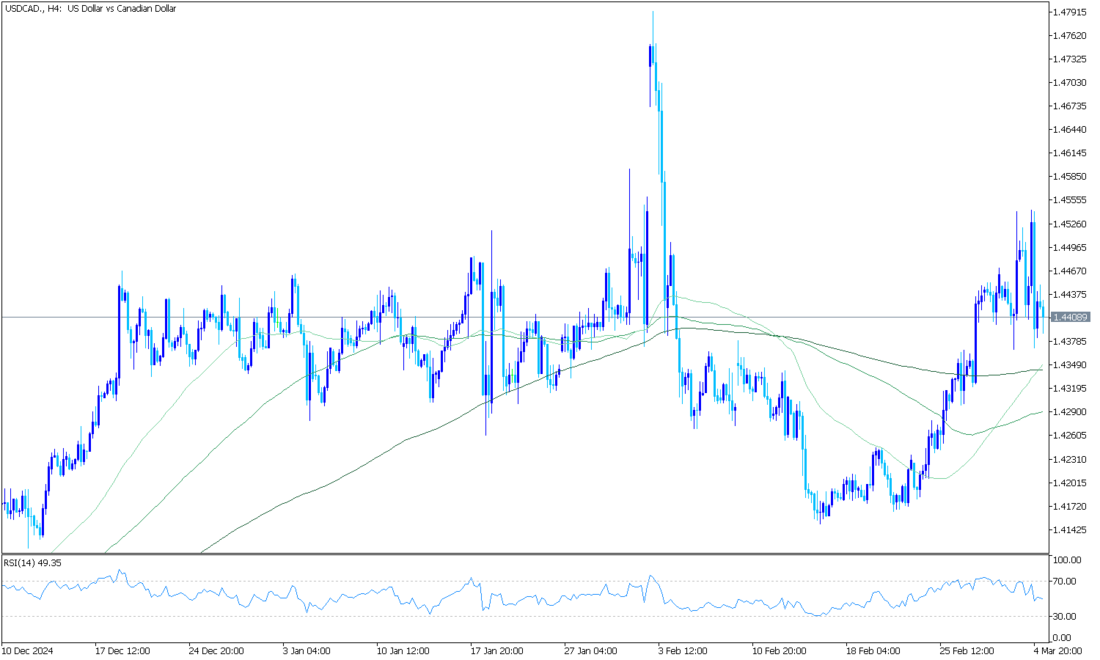This screenshot has height=660, width=1100.
Task: Click the RSI(14) 49.35 indicator label
Action: tap(33, 563)
